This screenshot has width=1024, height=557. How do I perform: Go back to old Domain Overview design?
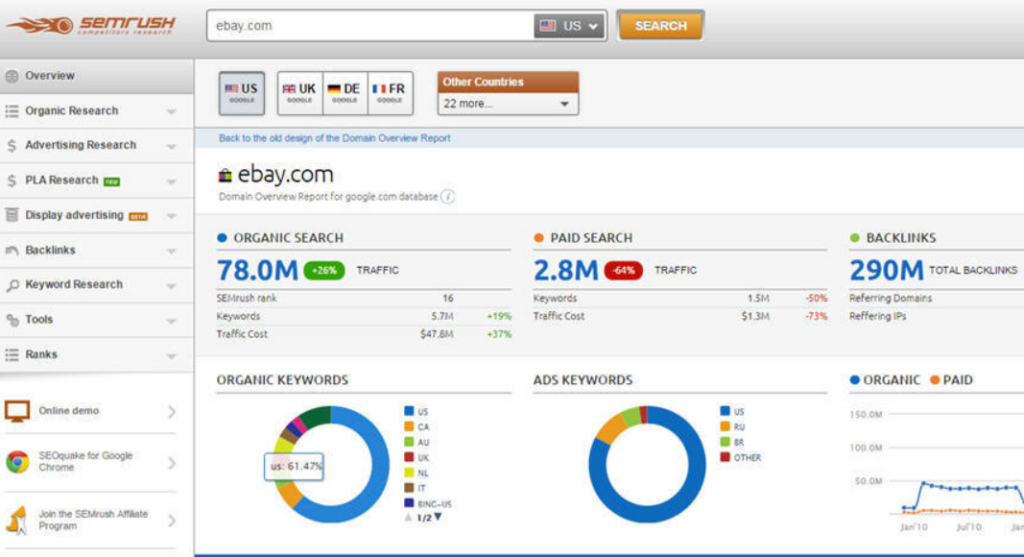tap(334, 138)
